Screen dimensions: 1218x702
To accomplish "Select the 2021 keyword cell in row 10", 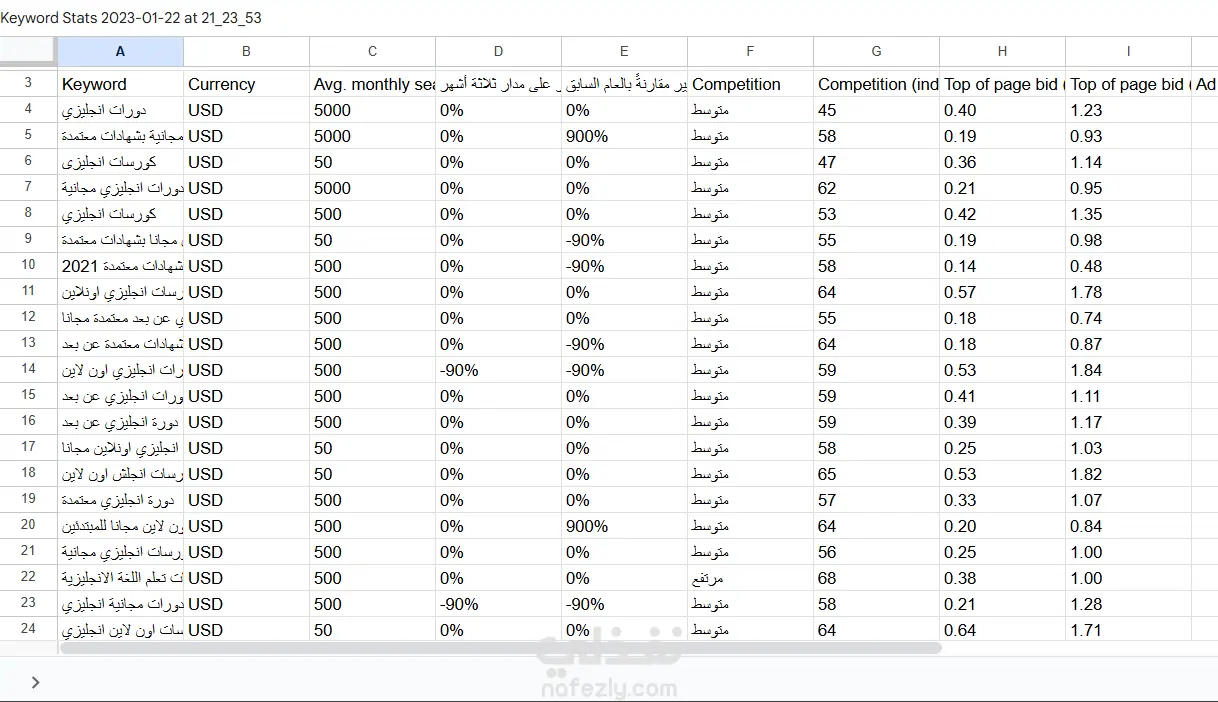I will coord(120,266).
